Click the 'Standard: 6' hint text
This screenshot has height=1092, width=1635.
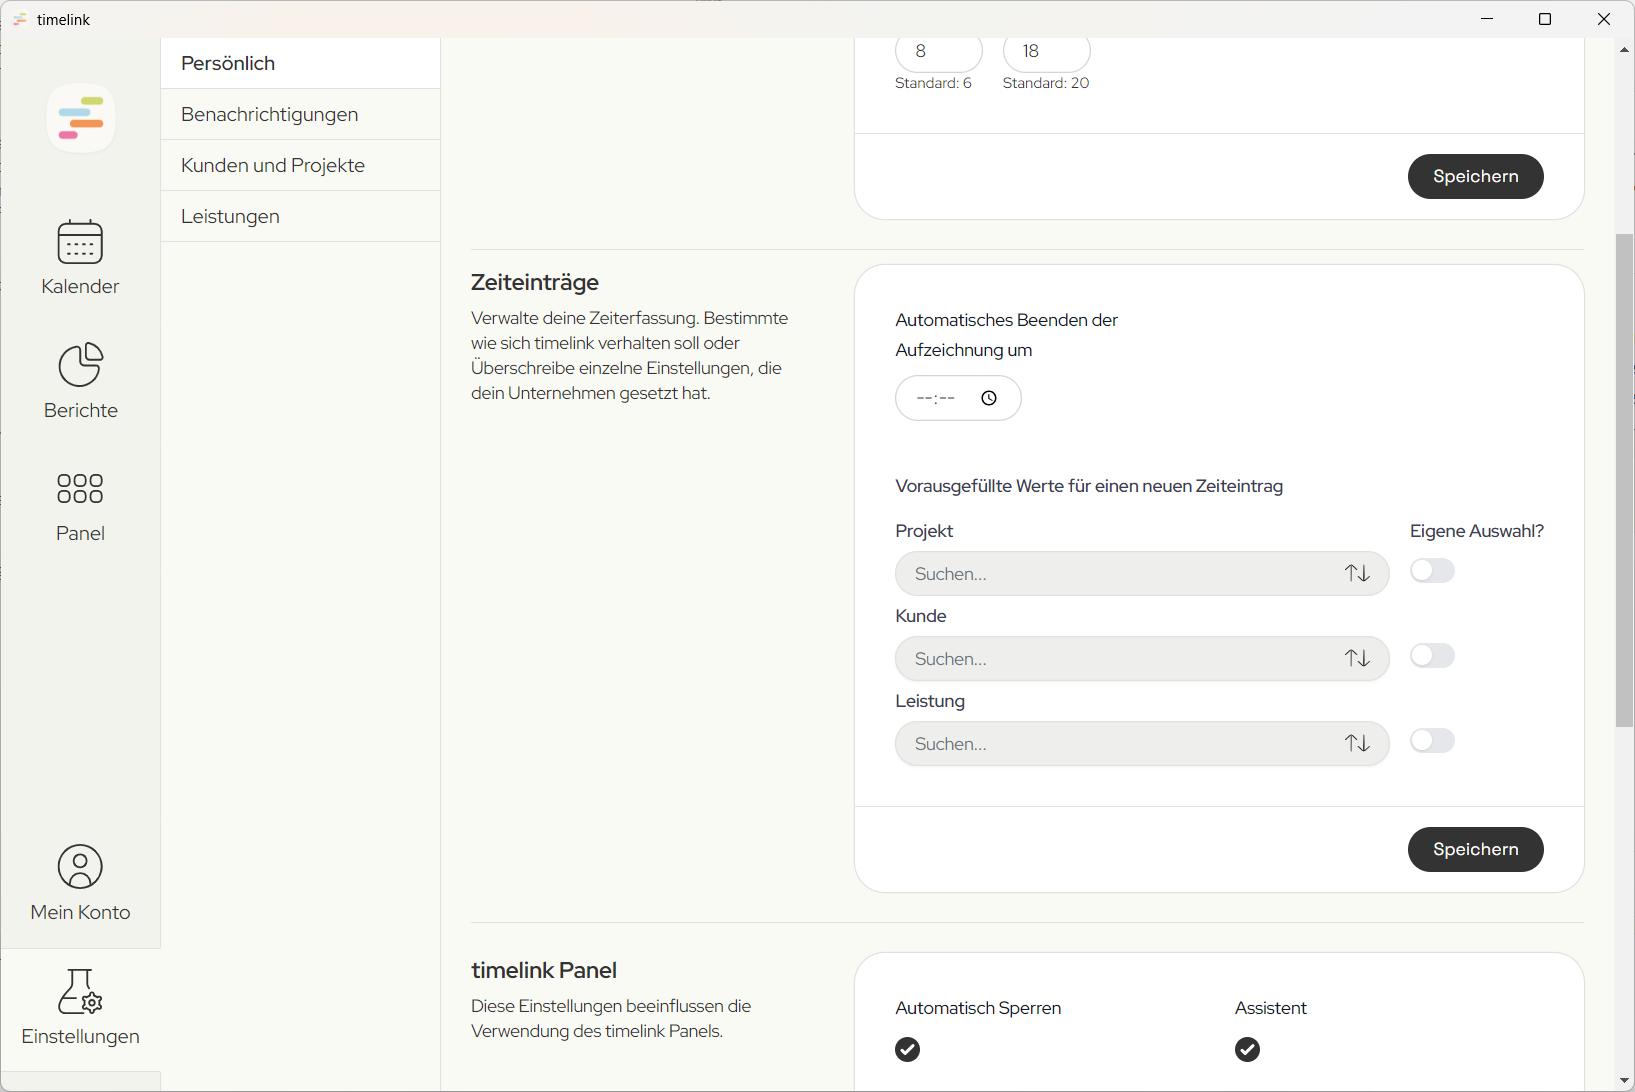point(933,83)
